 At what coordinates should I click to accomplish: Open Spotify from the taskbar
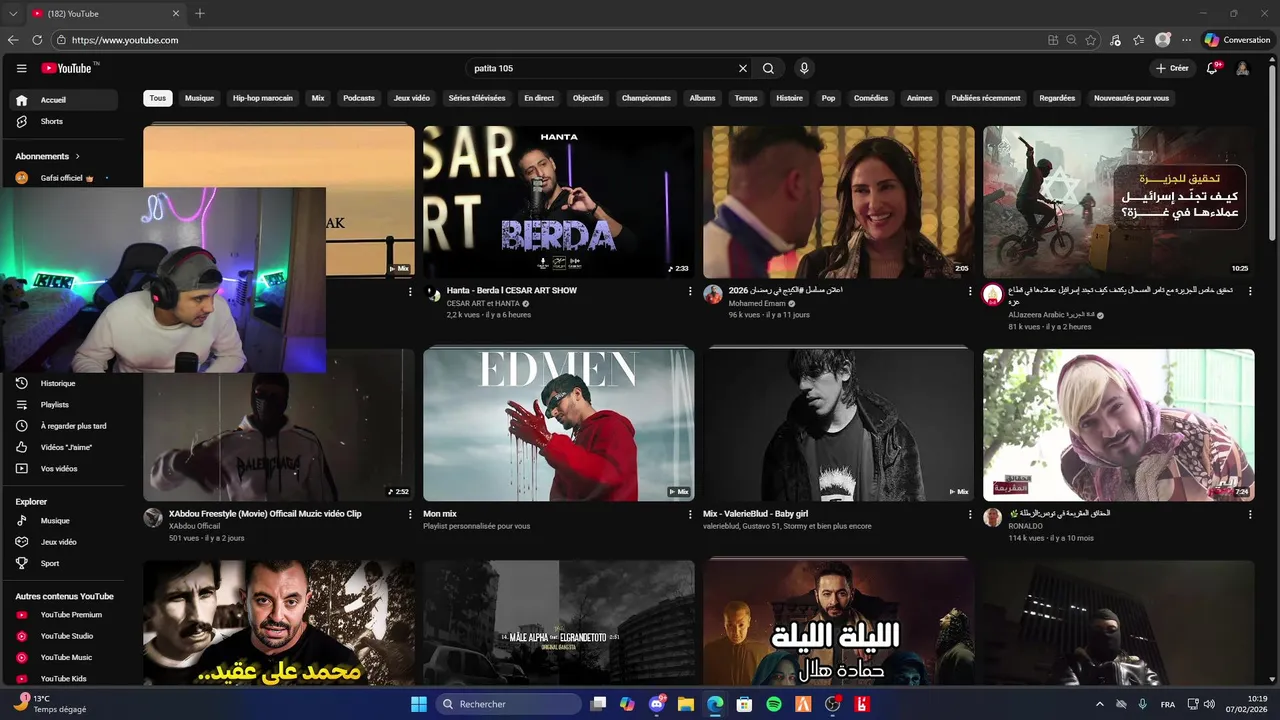pos(774,704)
